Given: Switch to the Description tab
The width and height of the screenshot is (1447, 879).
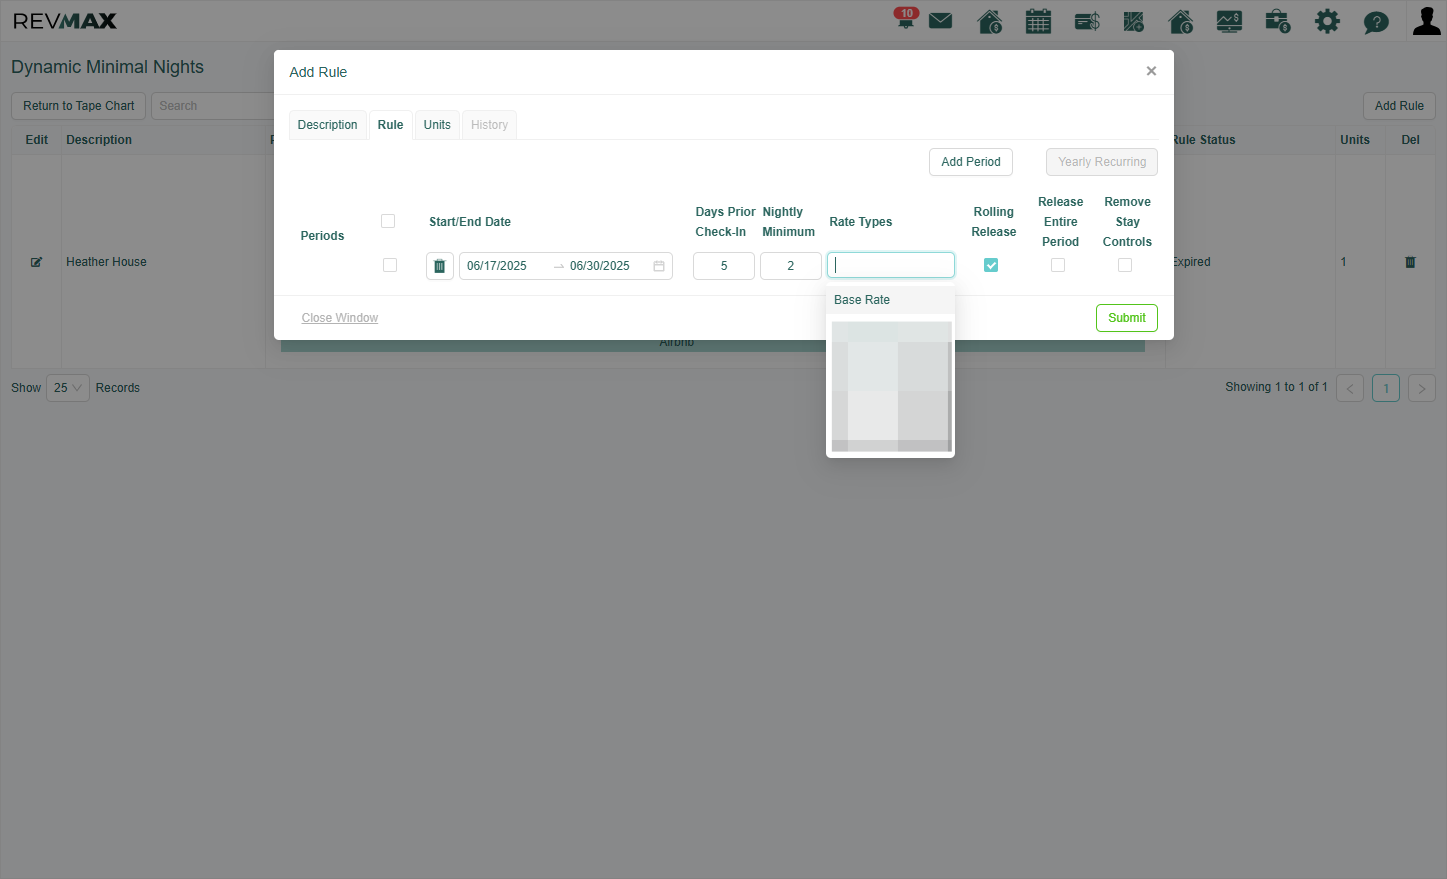Looking at the screenshot, I should pyautogui.click(x=327, y=125).
